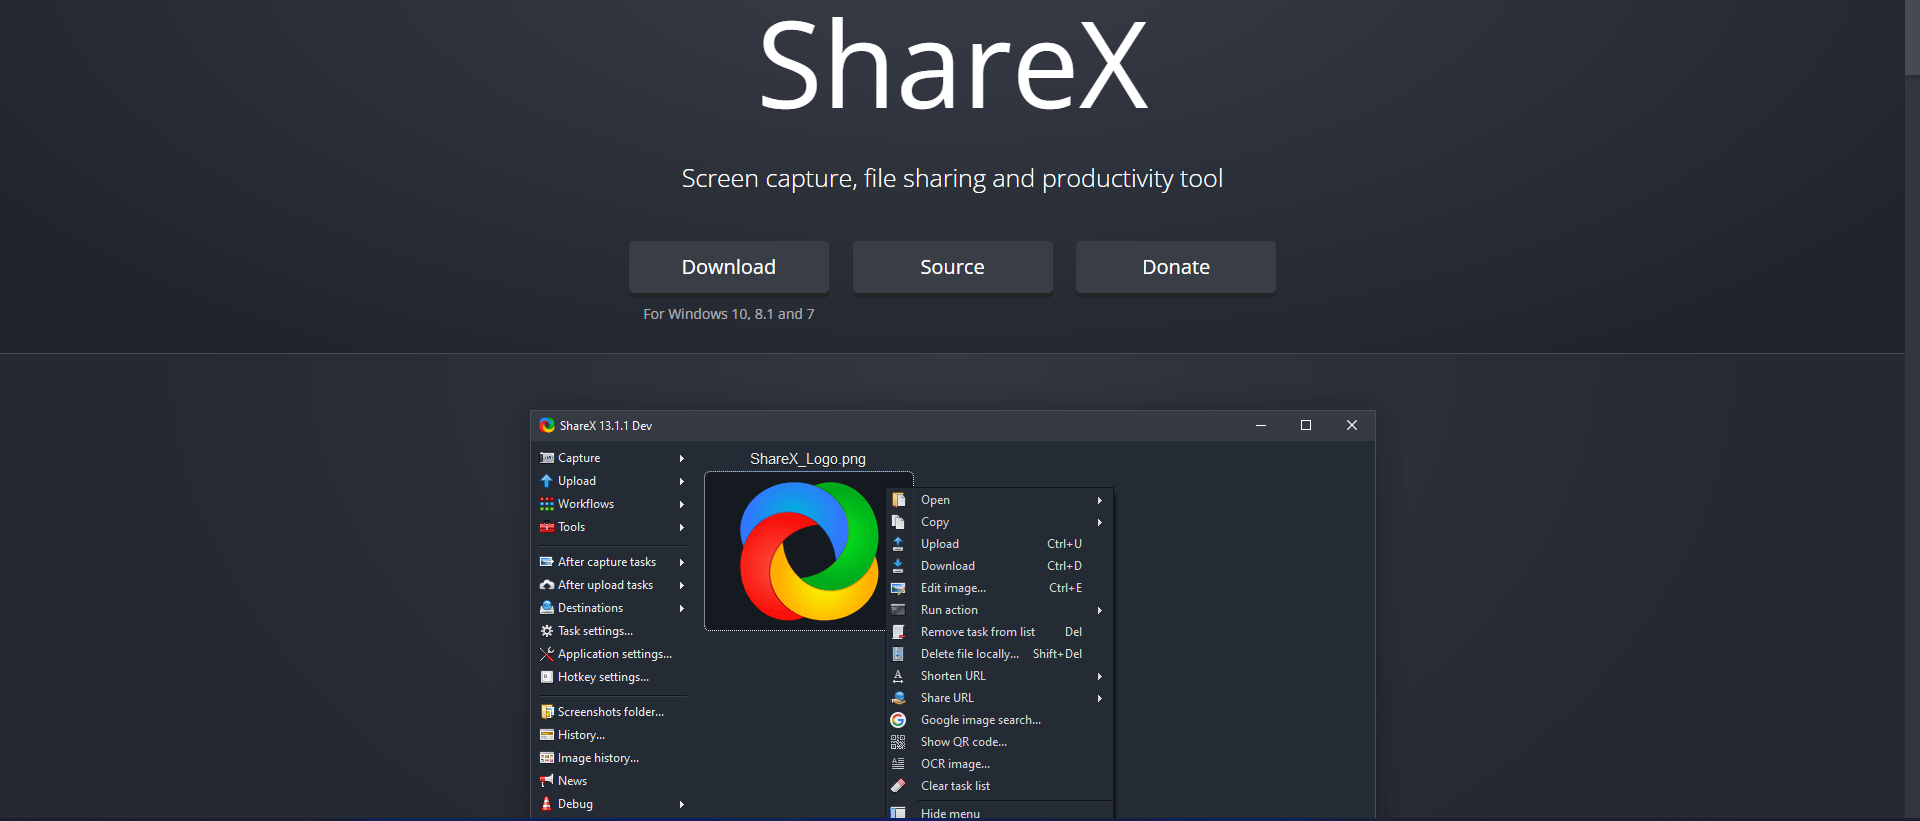Click the Hotkey settings icon
Image resolution: width=1920 pixels, height=821 pixels.
(x=547, y=677)
